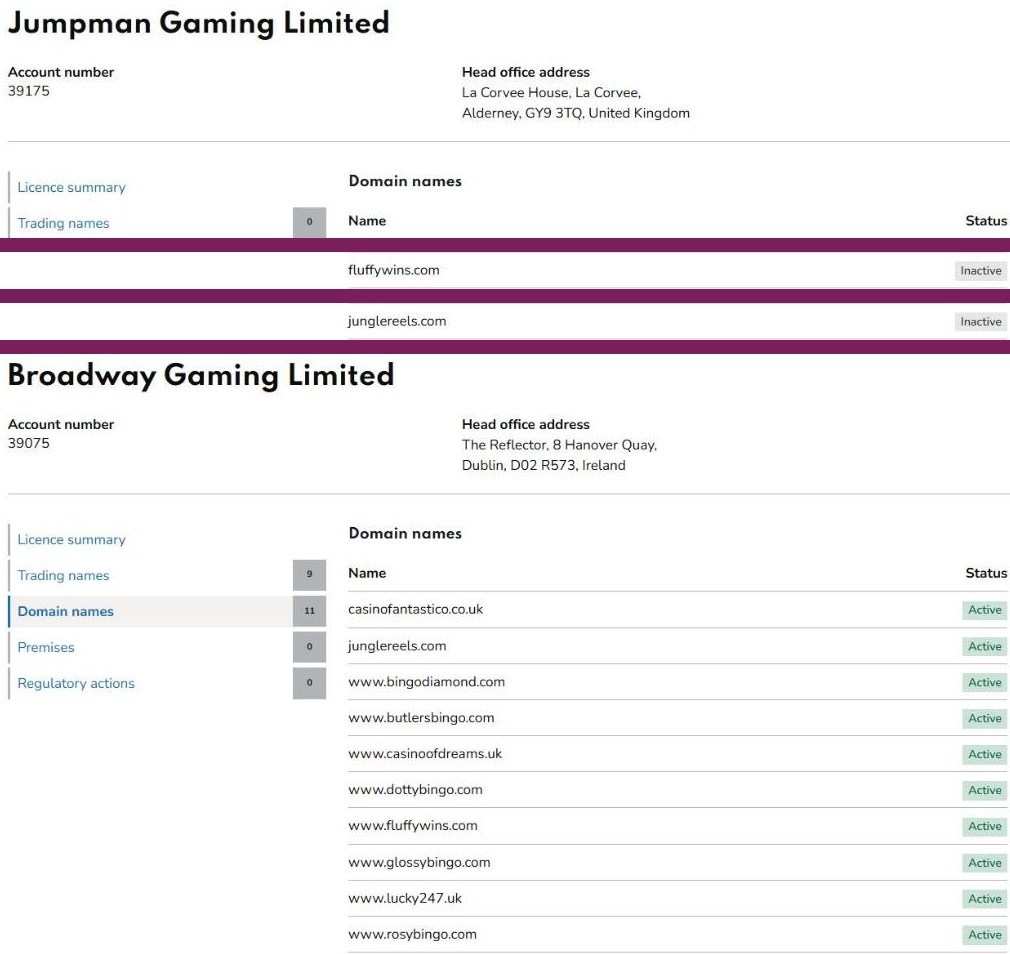The image size is (1010, 954).
Task: Open Licence summary under Broadway Gaming Limited
Action: [71, 540]
